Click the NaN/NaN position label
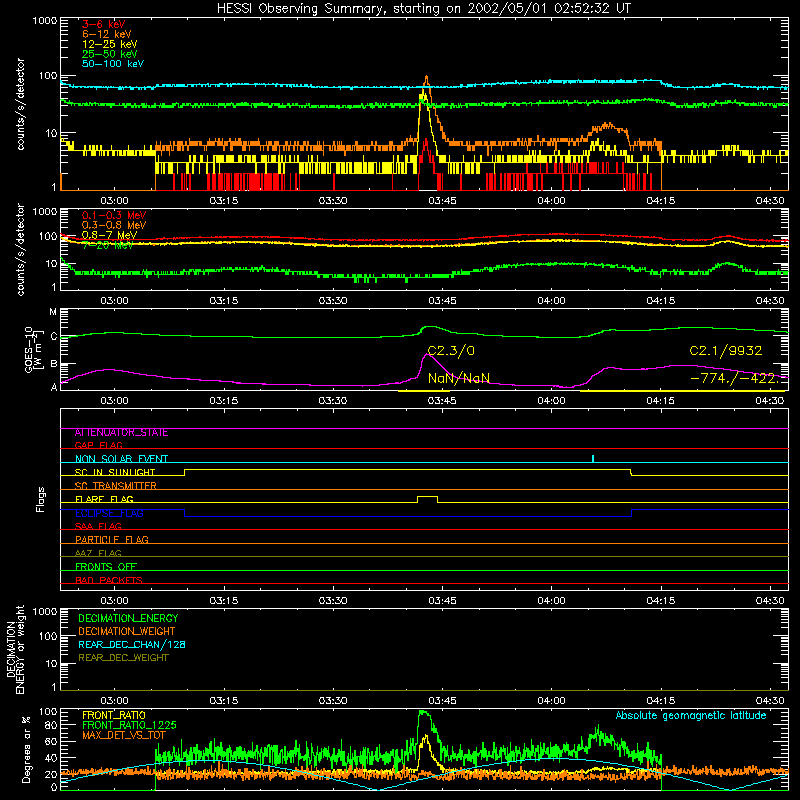The width and height of the screenshot is (800, 800). point(459,378)
